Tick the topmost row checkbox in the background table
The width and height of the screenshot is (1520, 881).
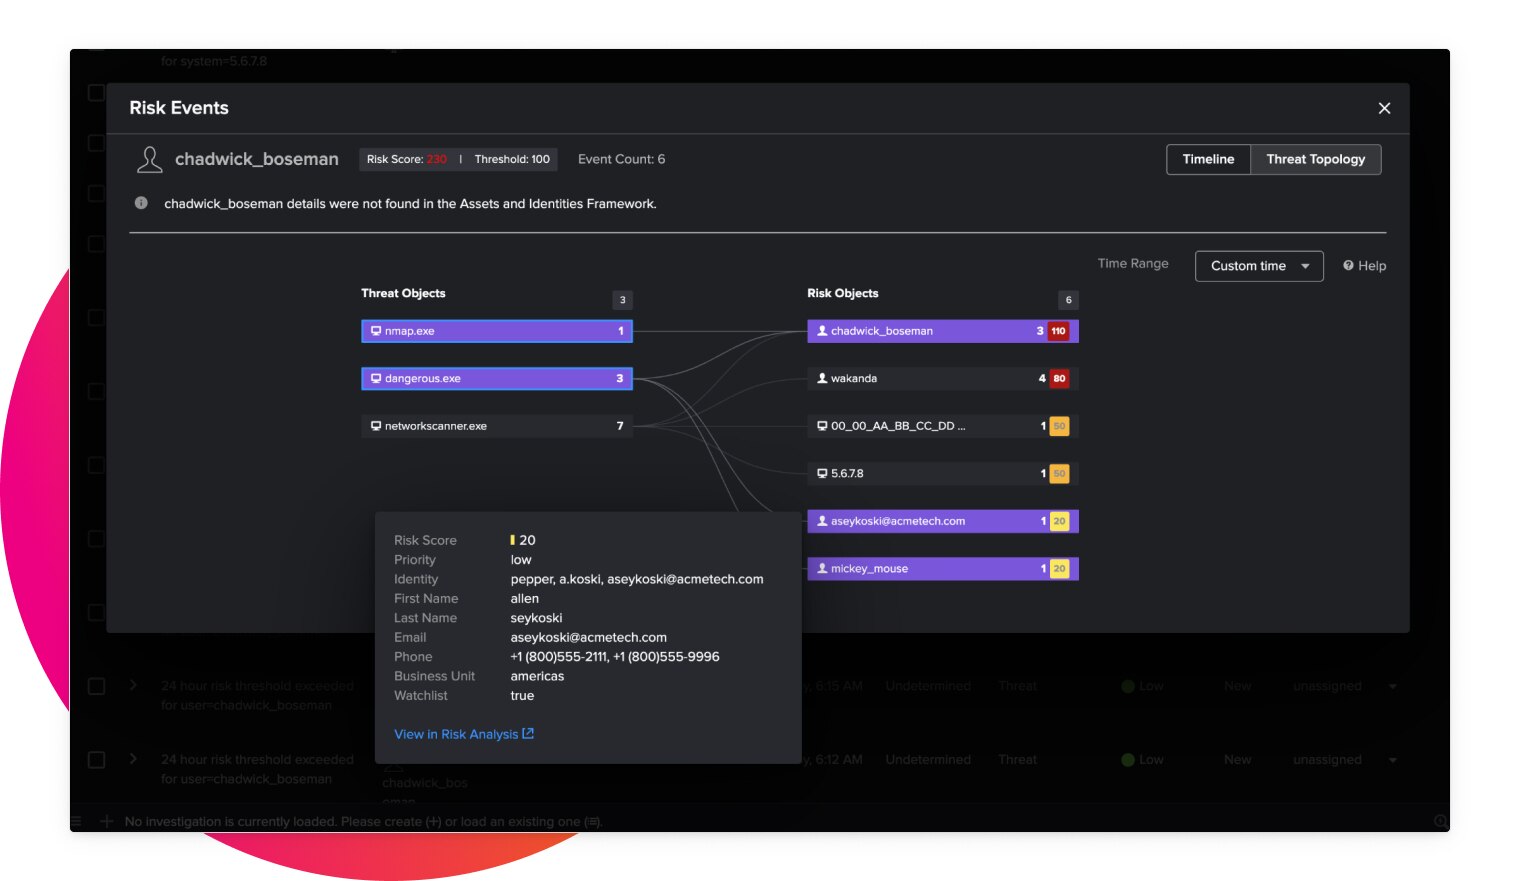[96, 92]
